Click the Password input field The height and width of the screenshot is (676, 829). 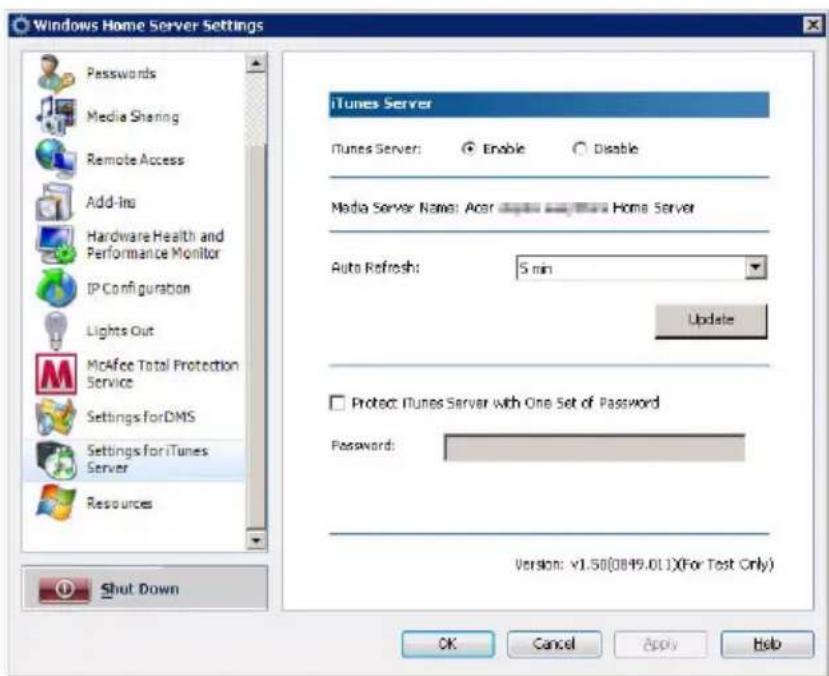[594, 448]
